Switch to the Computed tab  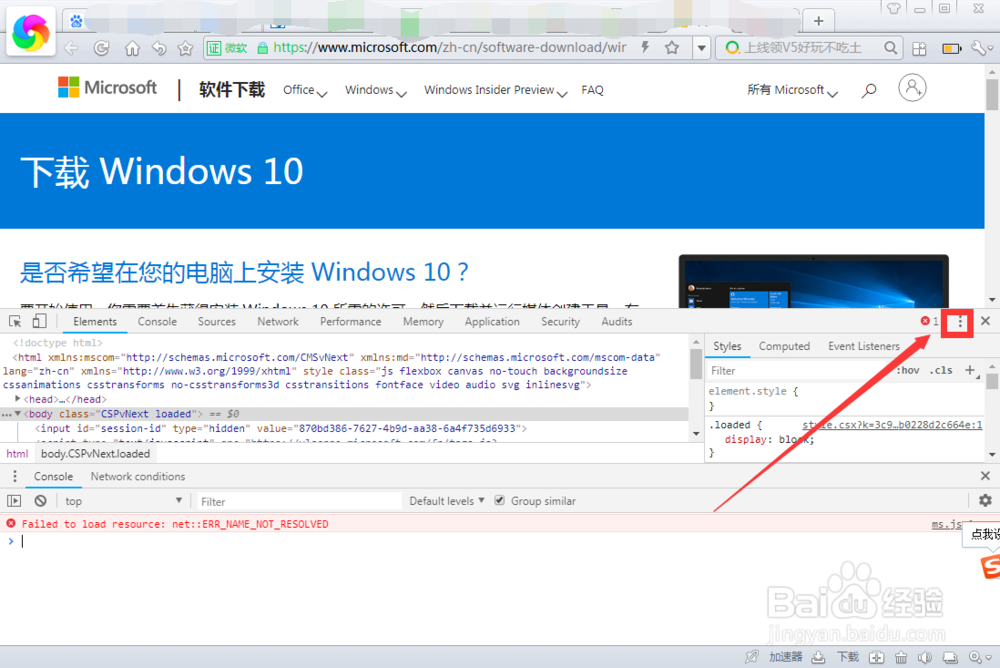(x=784, y=346)
